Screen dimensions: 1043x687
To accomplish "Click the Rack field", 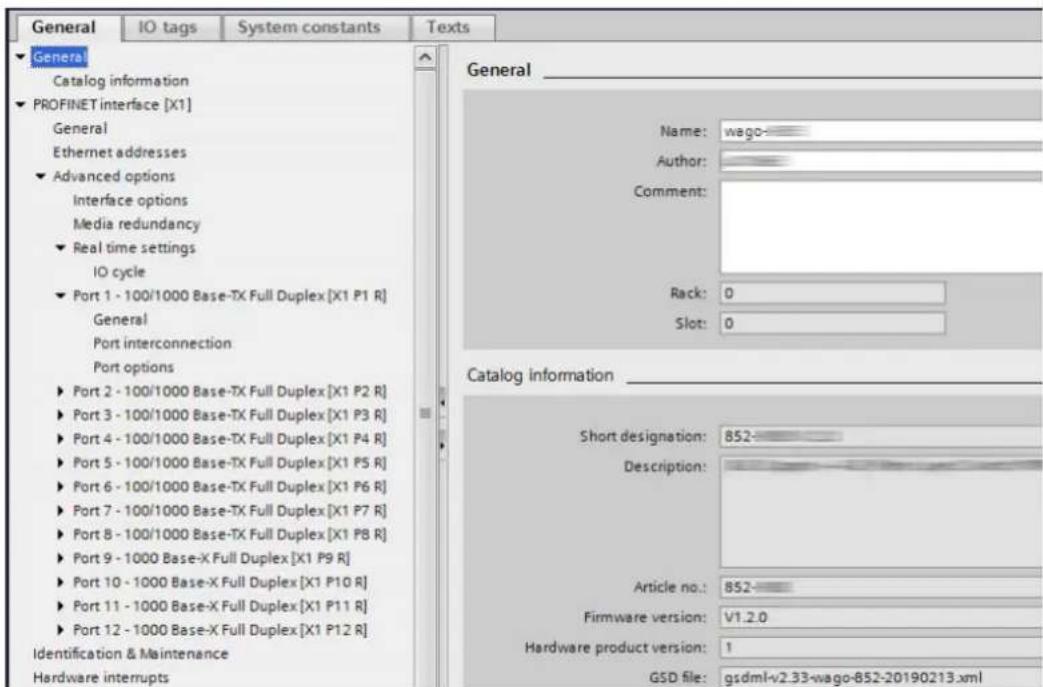I will coord(832,293).
